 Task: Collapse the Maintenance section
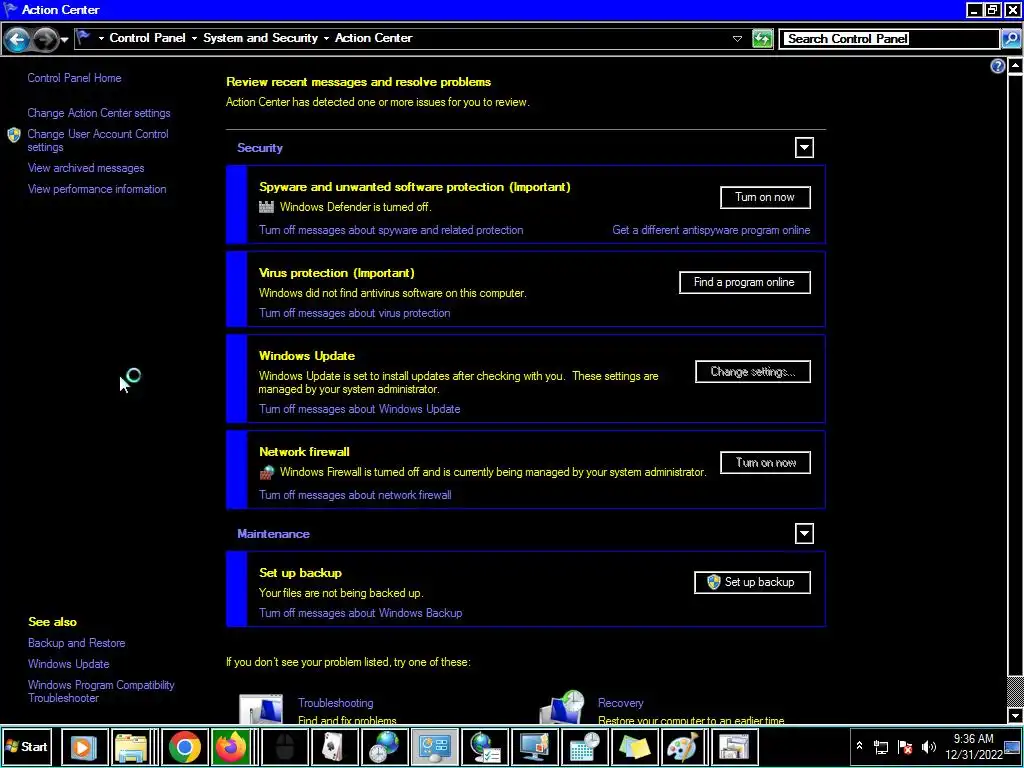click(804, 534)
